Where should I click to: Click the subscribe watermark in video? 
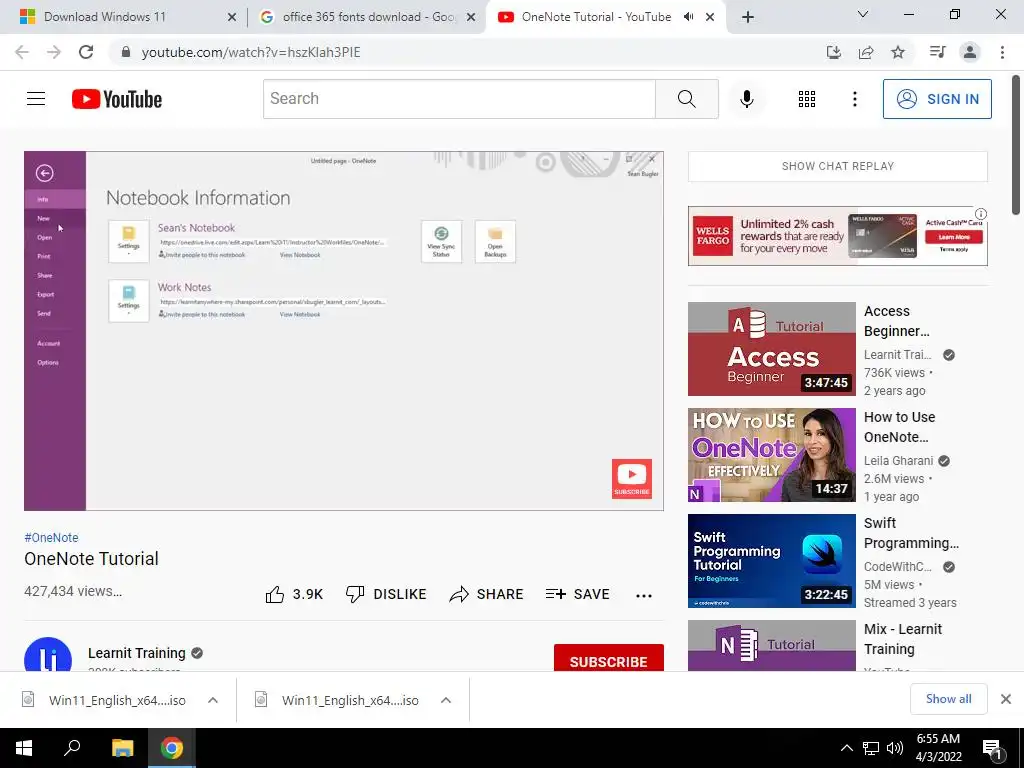[x=632, y=479]
